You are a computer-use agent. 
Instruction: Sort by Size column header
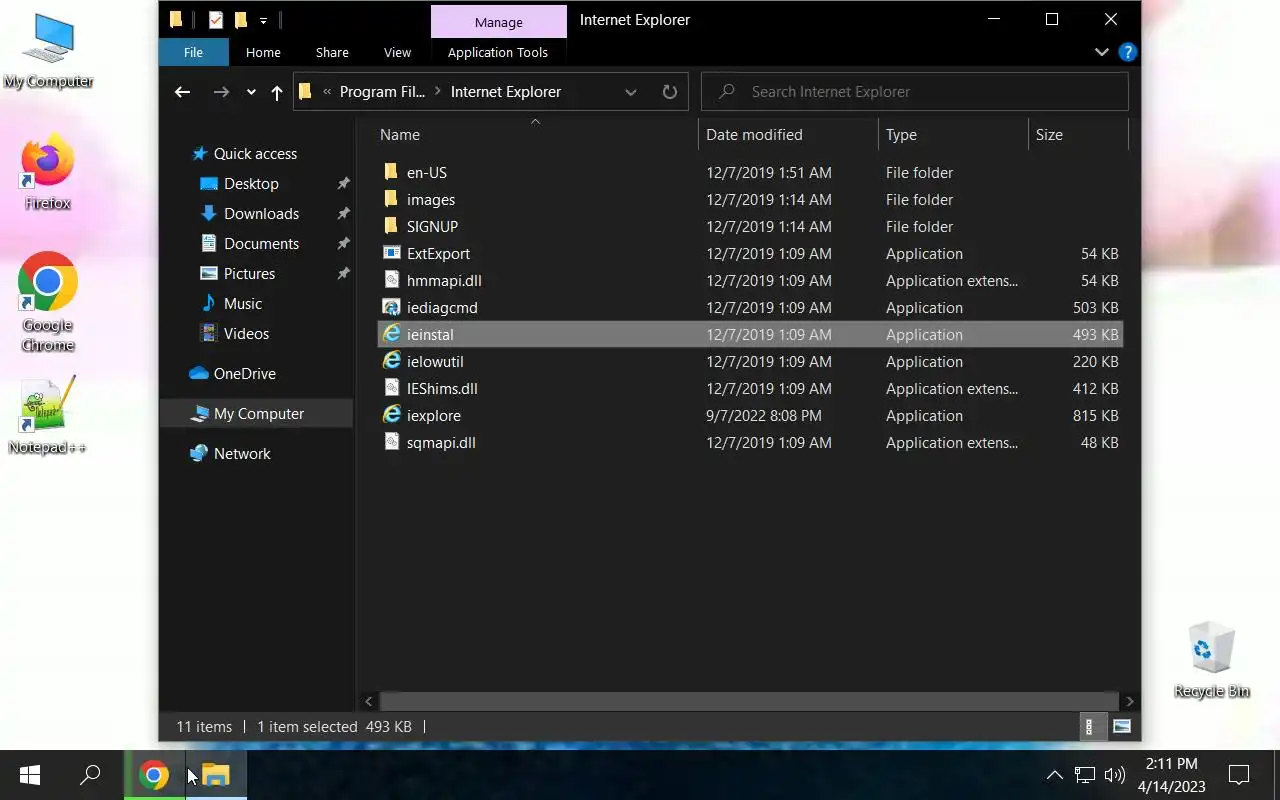(1078, 134)
